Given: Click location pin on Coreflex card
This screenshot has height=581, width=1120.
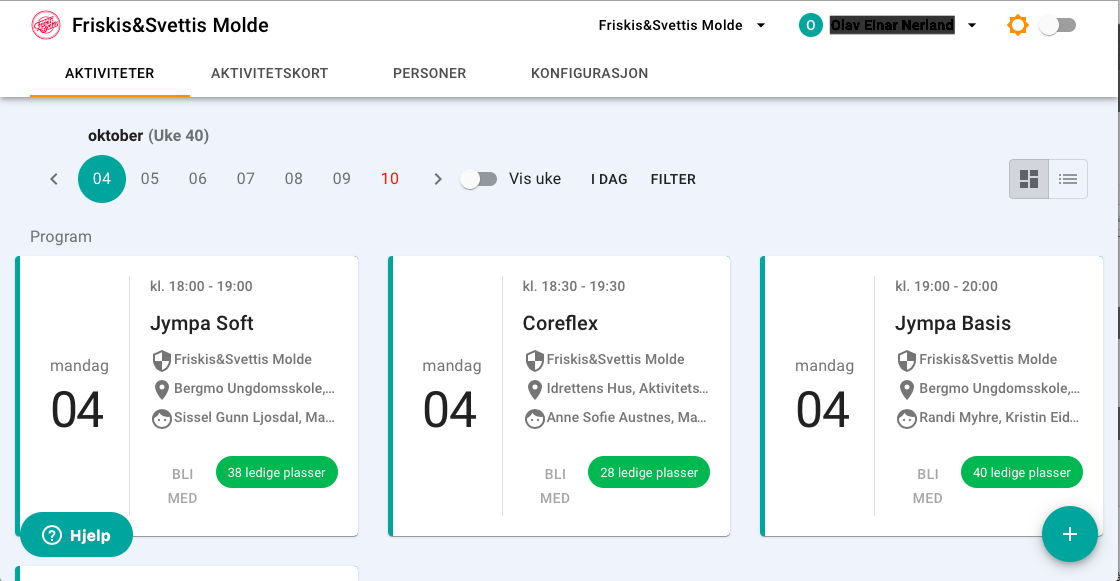Looking at the screenshot, I should click(x=534, y=389).
